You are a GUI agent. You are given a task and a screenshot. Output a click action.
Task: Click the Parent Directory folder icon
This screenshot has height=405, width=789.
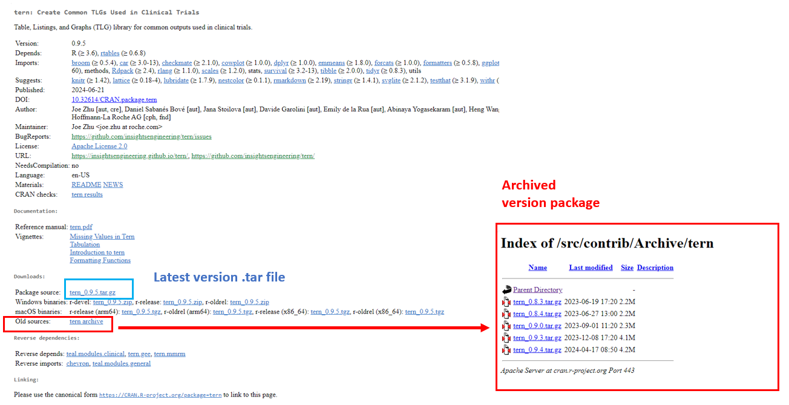tap(506, 290)
